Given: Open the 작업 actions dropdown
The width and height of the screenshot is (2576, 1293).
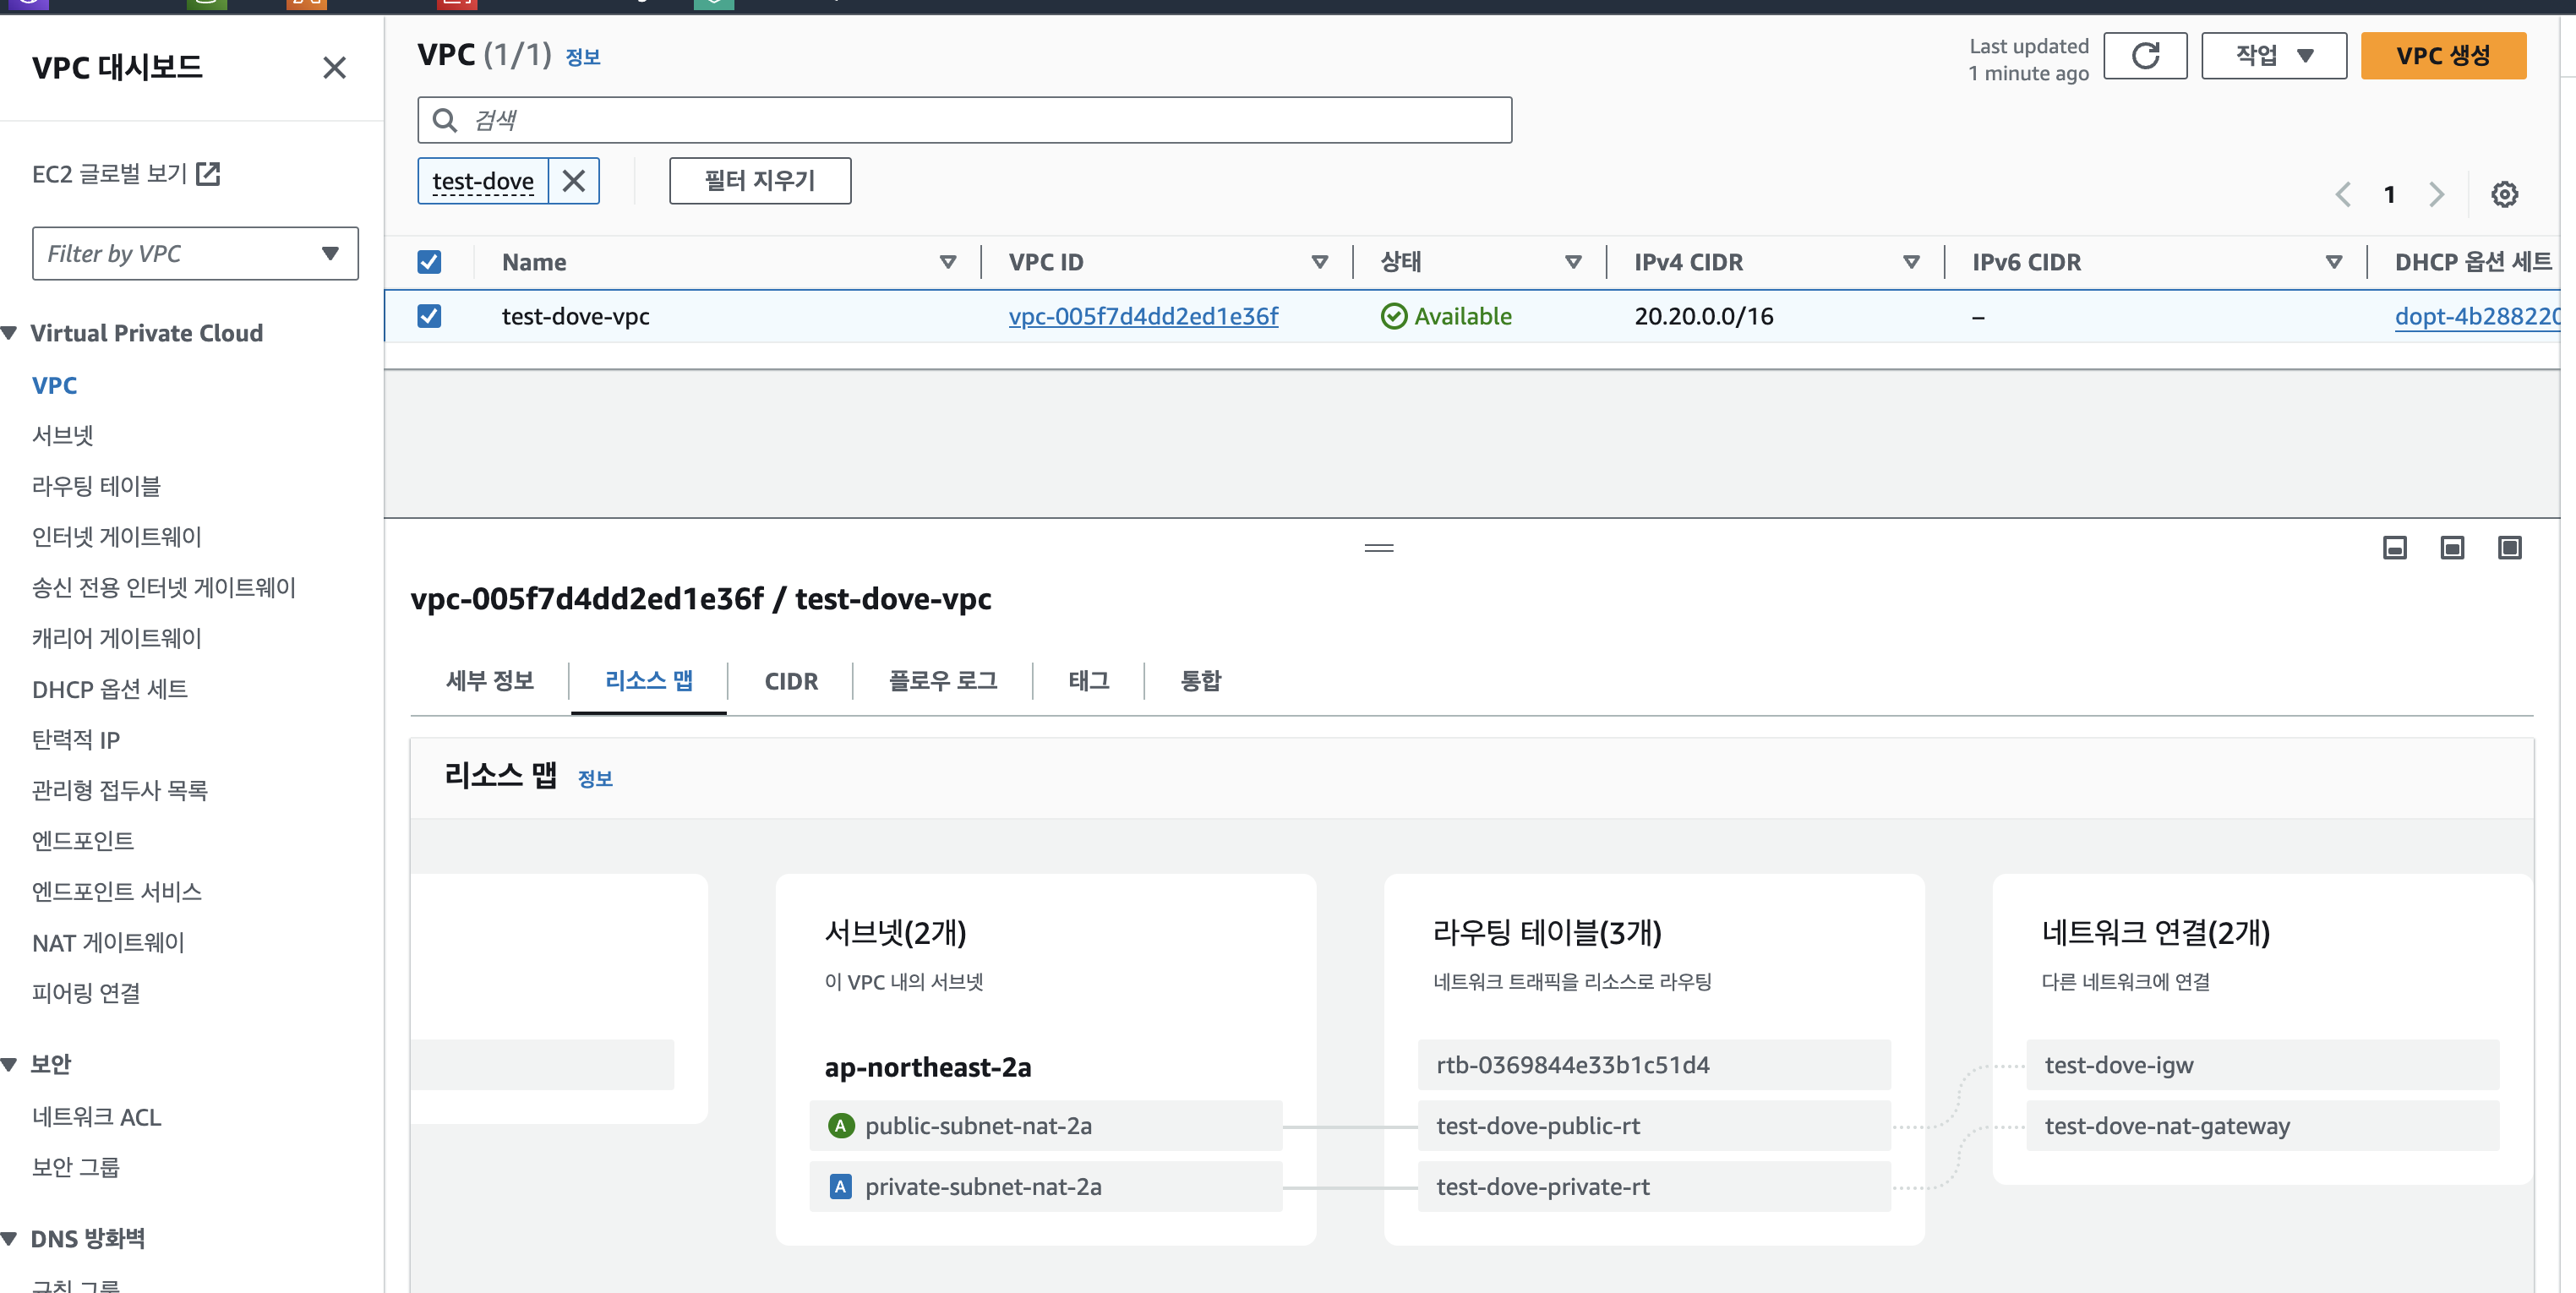Looking at the screenshot, I should pyautogui.click(x=2273, y=56).
